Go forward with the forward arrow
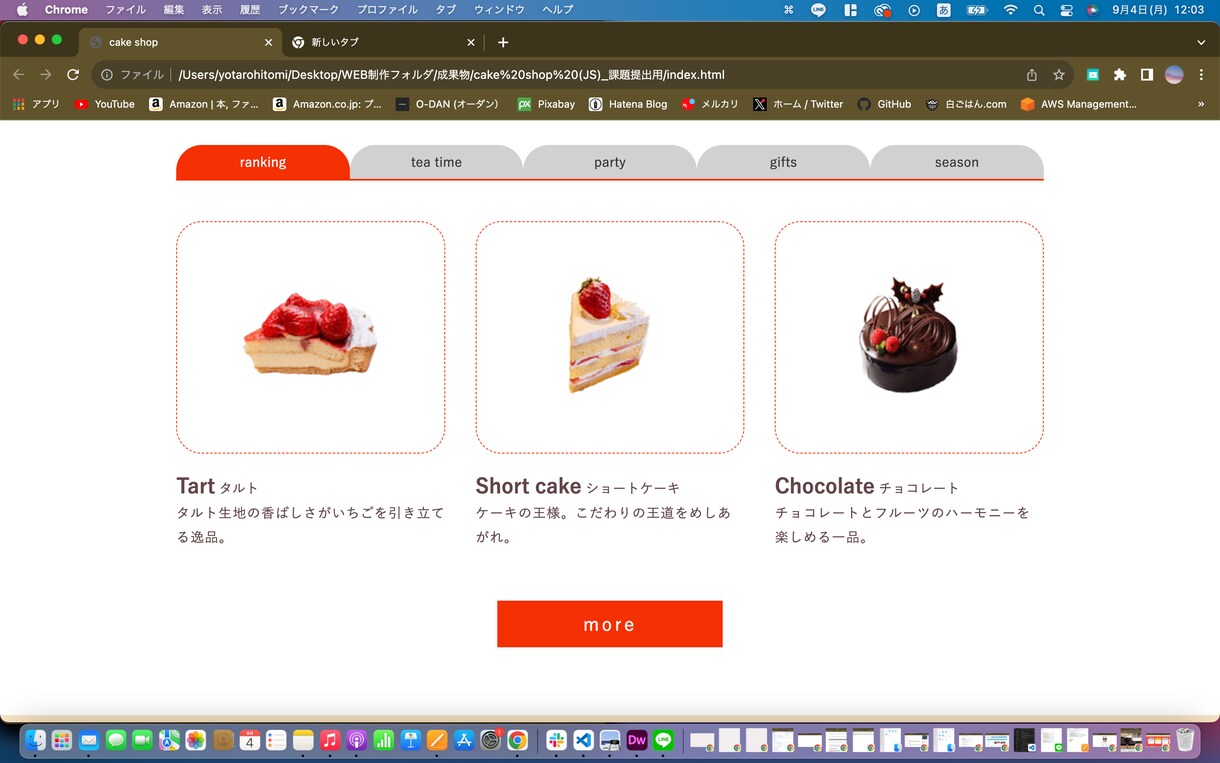 tap(45, 75)
